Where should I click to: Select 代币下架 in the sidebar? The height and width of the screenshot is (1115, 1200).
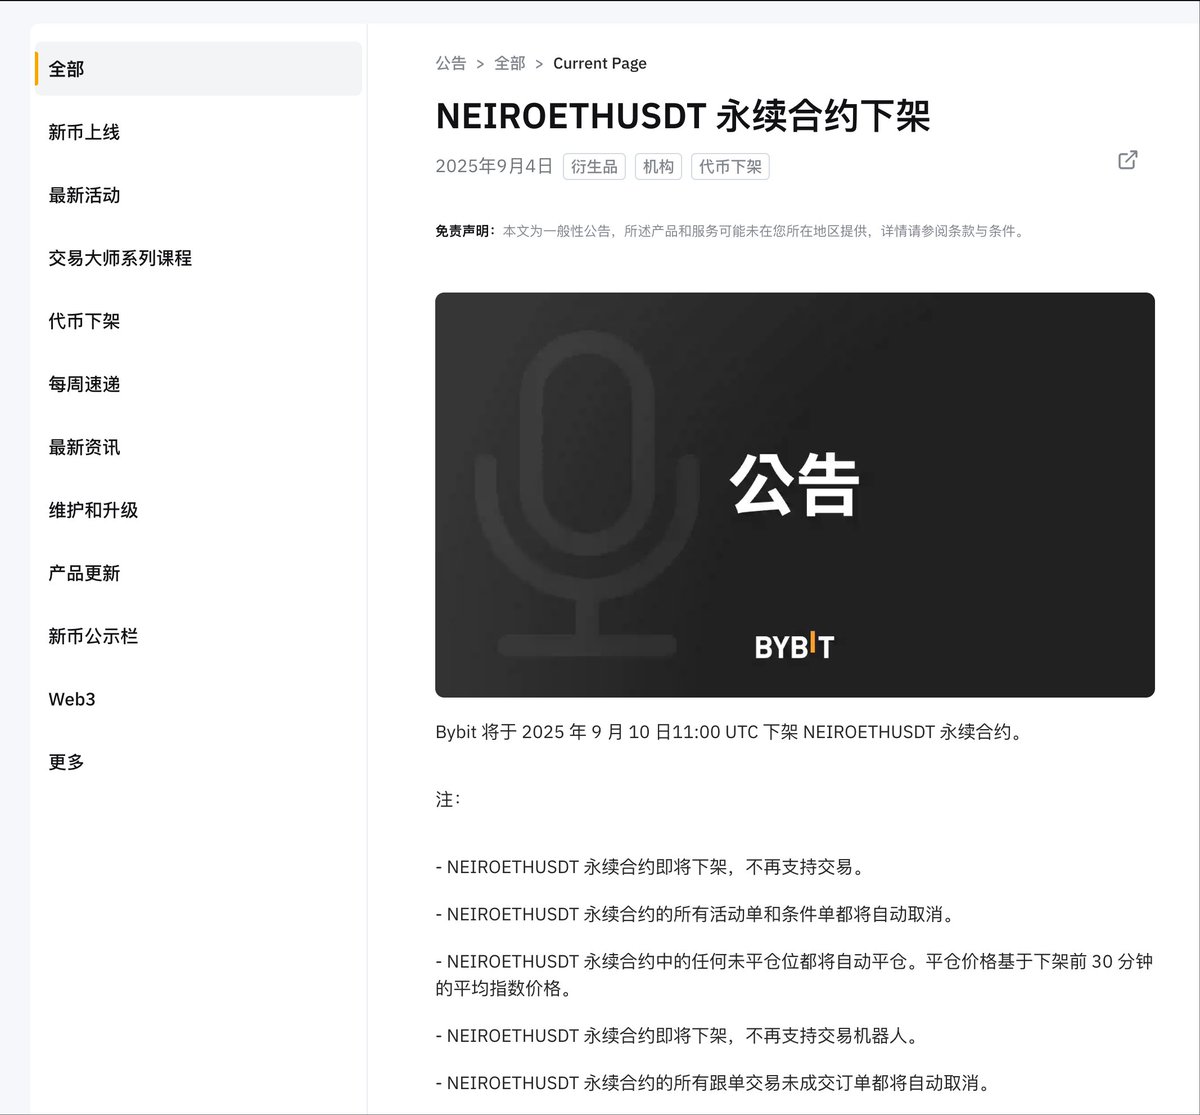click(x=84, y=321)
